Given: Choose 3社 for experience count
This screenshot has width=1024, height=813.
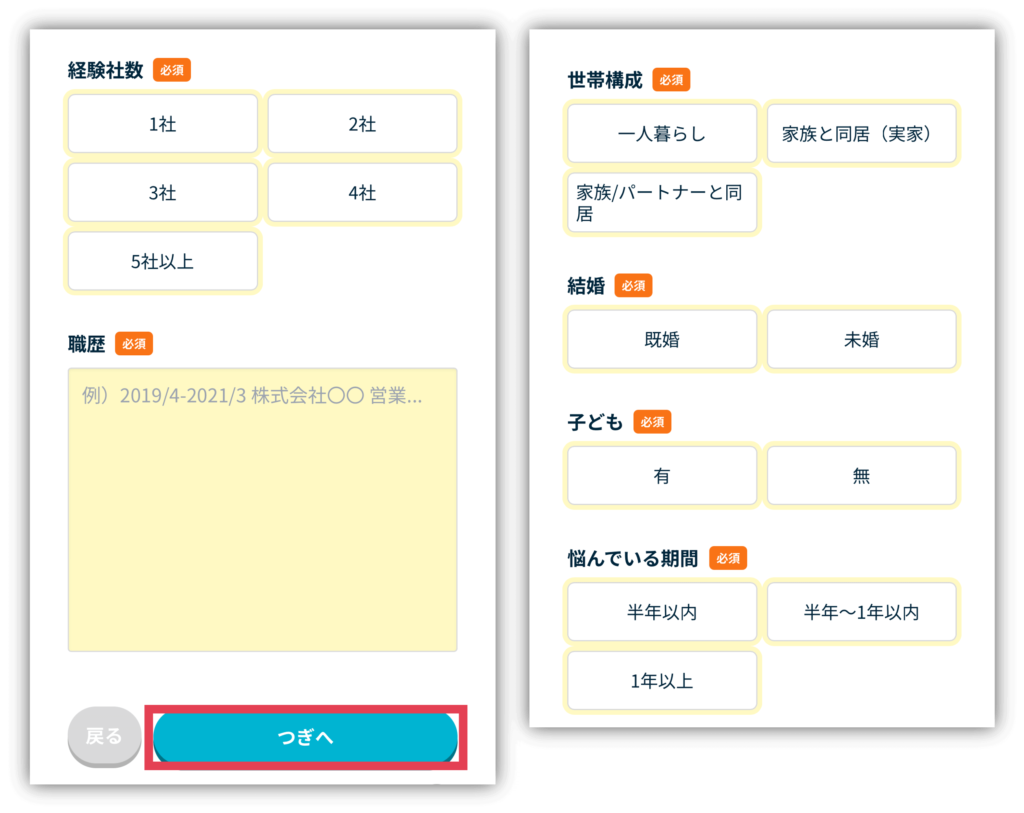Looking at the screenshot, I should (x=163, y=193).
